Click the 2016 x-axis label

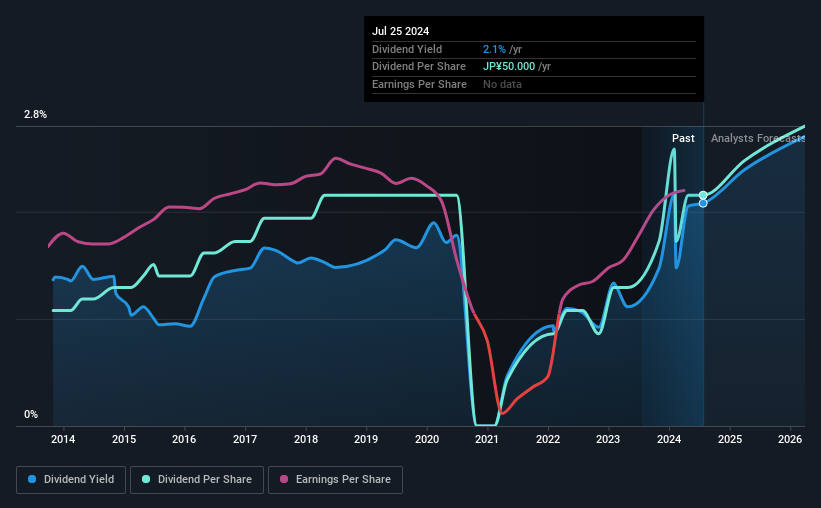[184, 439]
